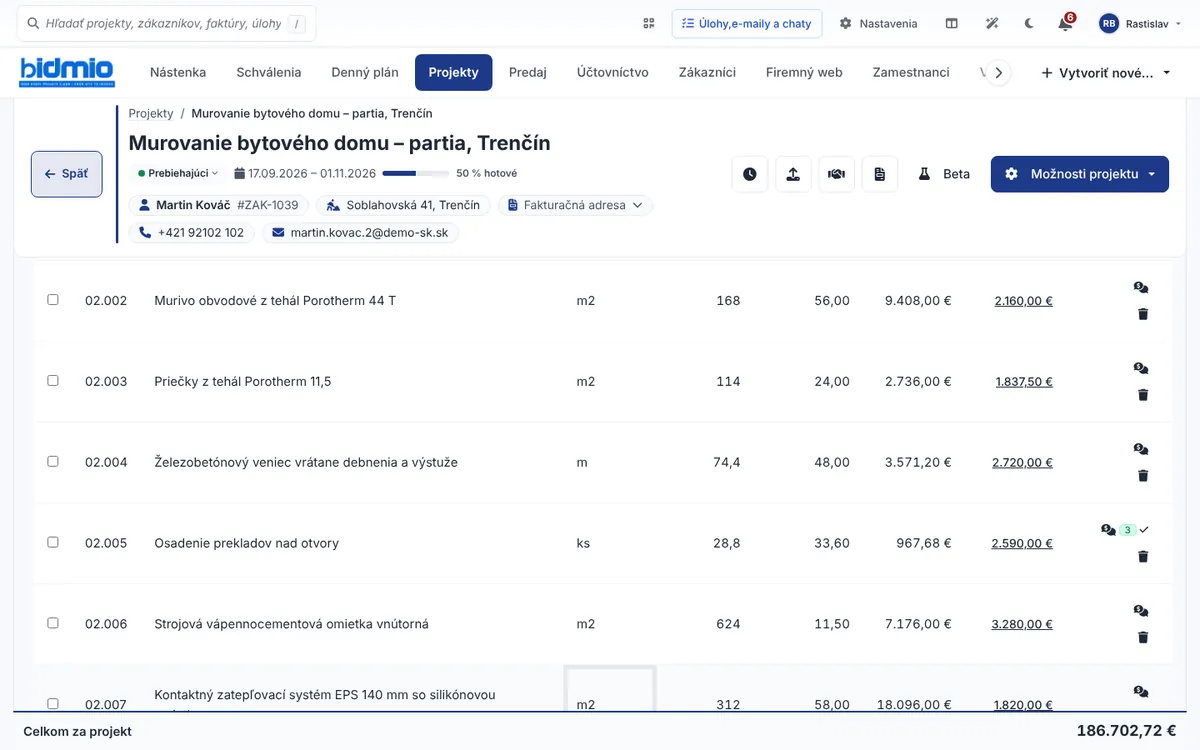Open project time tracking clock icon
Image resolution: width=1200 pixels, height=750 pixels.
pos(750,174)
